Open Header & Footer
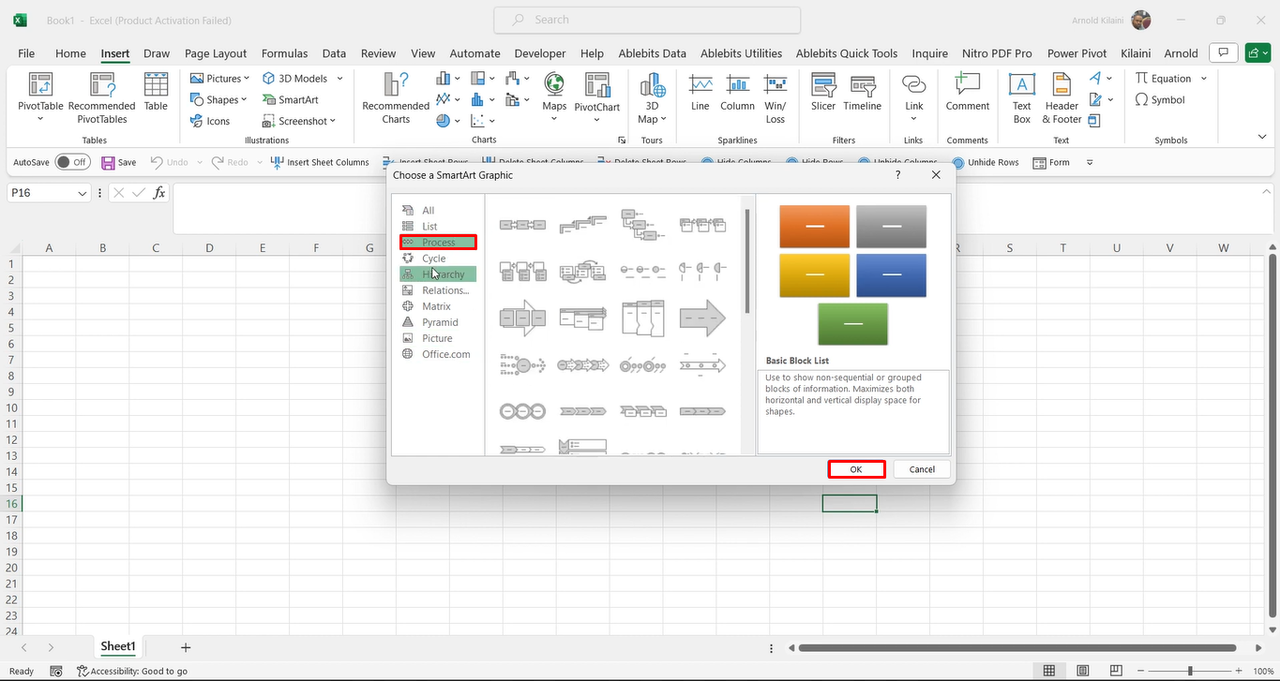Image resolution: width=1280 pixels, height=681 pixels. 1062,97
